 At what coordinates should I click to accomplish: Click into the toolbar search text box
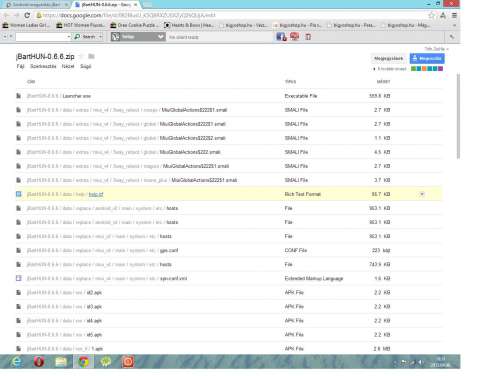pos(41,37)
